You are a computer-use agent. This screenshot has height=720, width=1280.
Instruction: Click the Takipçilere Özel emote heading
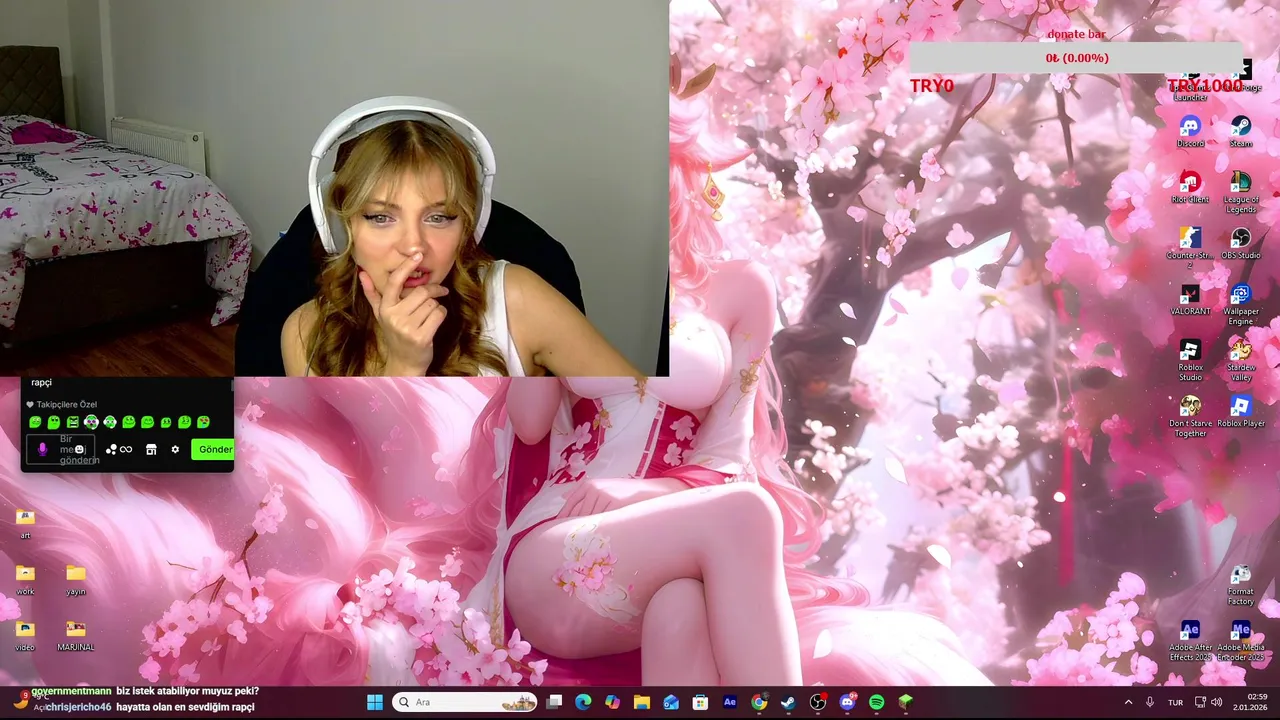61,404
